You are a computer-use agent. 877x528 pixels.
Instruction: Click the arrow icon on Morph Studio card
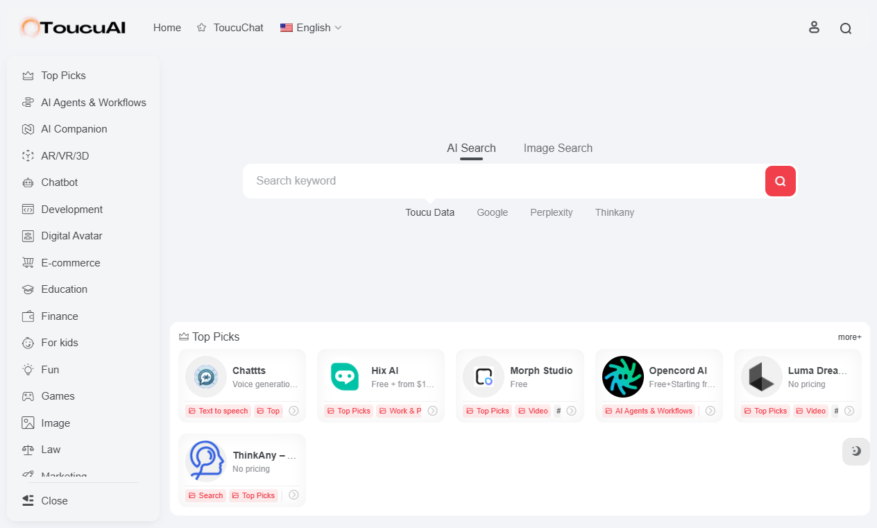point(571,411)
